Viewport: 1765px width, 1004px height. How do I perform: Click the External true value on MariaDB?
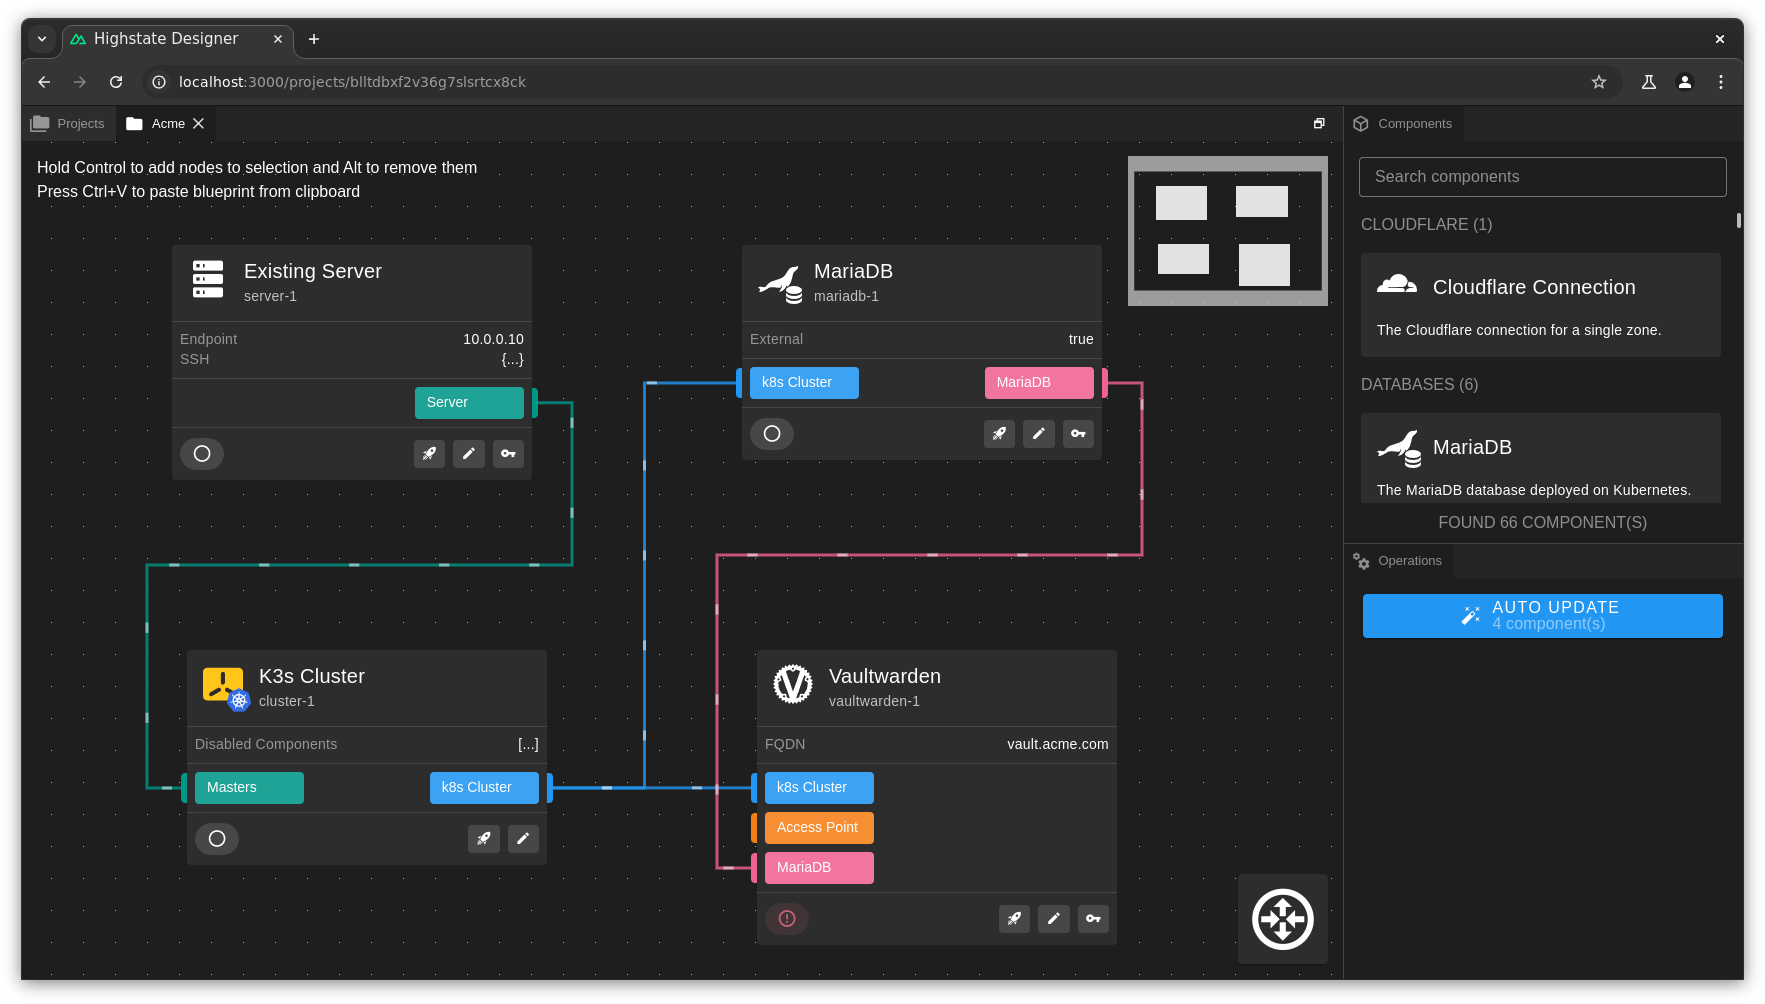pos(1081,339)
